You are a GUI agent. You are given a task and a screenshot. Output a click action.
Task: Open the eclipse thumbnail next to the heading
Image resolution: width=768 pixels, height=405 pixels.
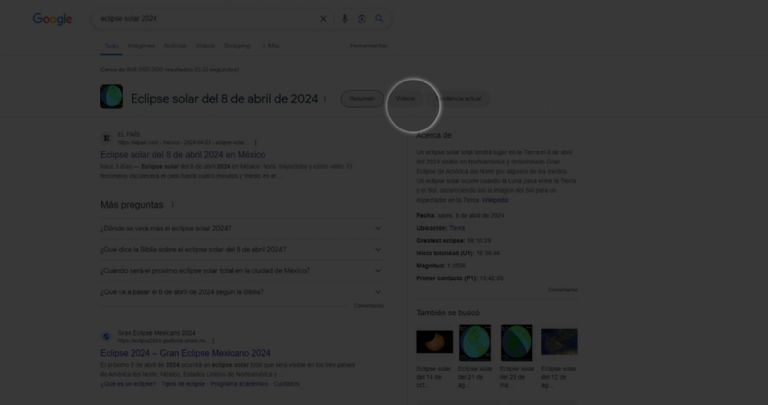coord(112,96)
